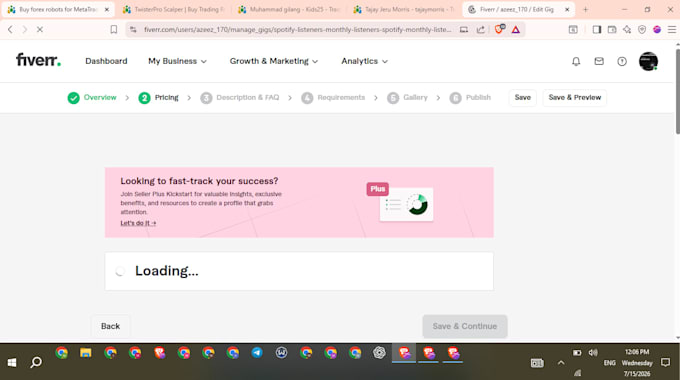
Task: Open a new browser tab with plus
Action: pyautogui.click(x=585, y=9)
